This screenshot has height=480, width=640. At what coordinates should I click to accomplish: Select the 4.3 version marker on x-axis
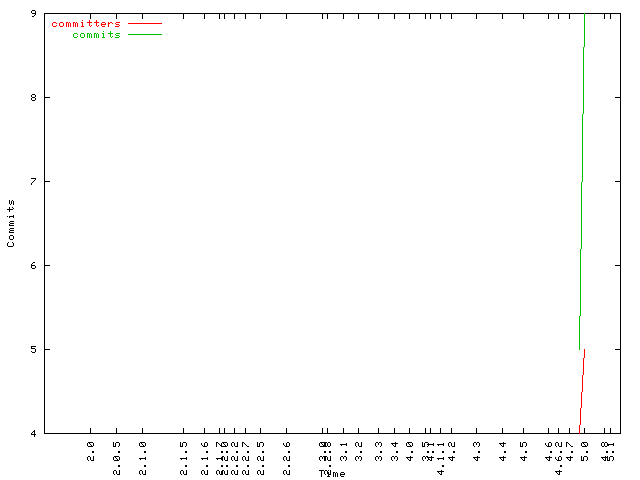coord(477,449)
